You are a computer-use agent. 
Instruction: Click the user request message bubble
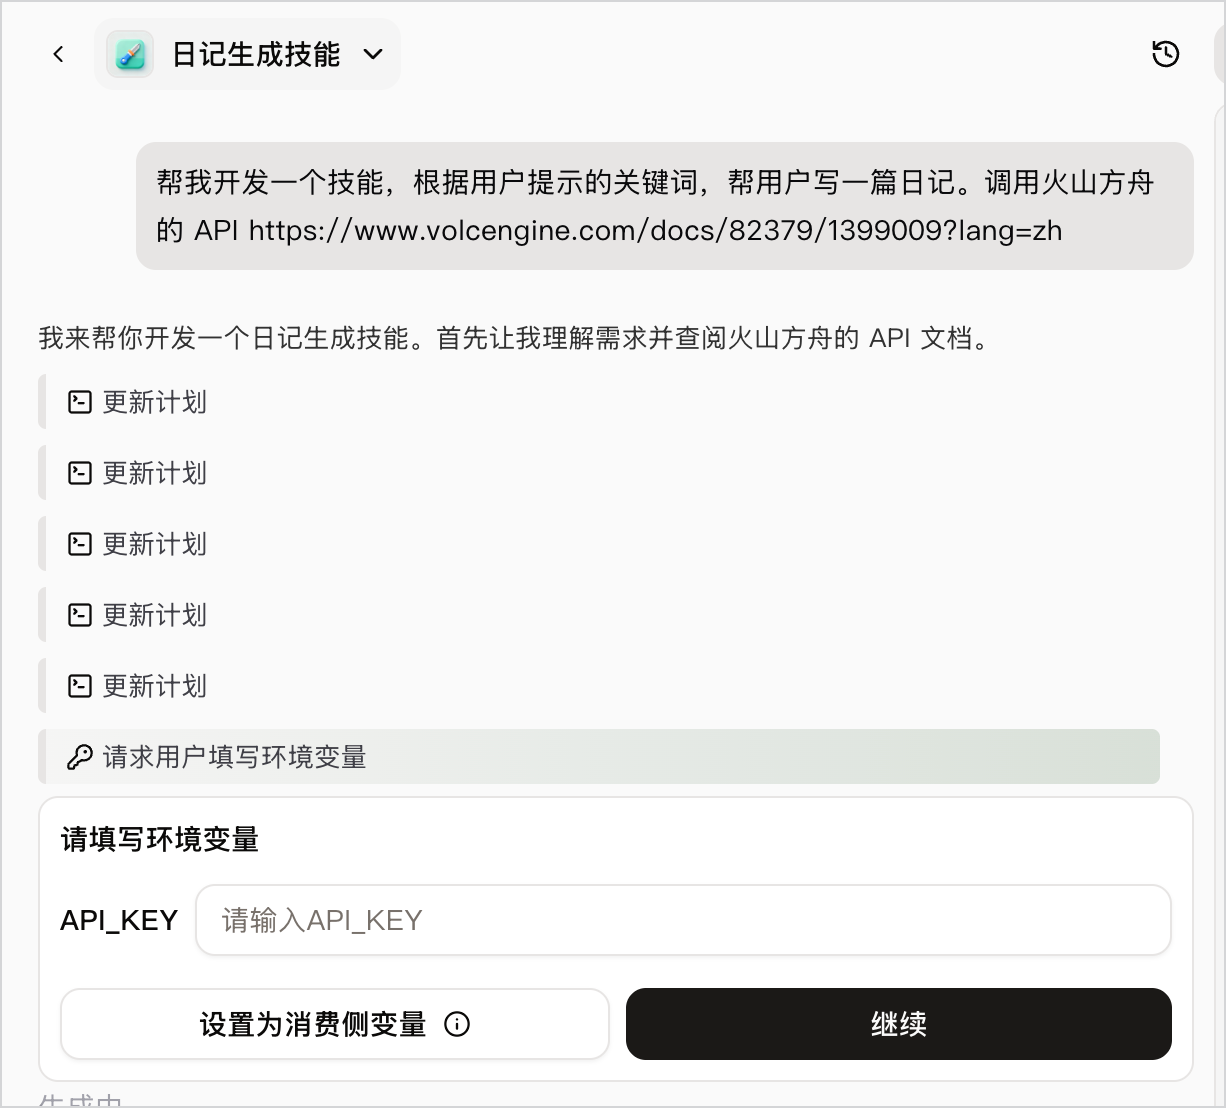665,206
